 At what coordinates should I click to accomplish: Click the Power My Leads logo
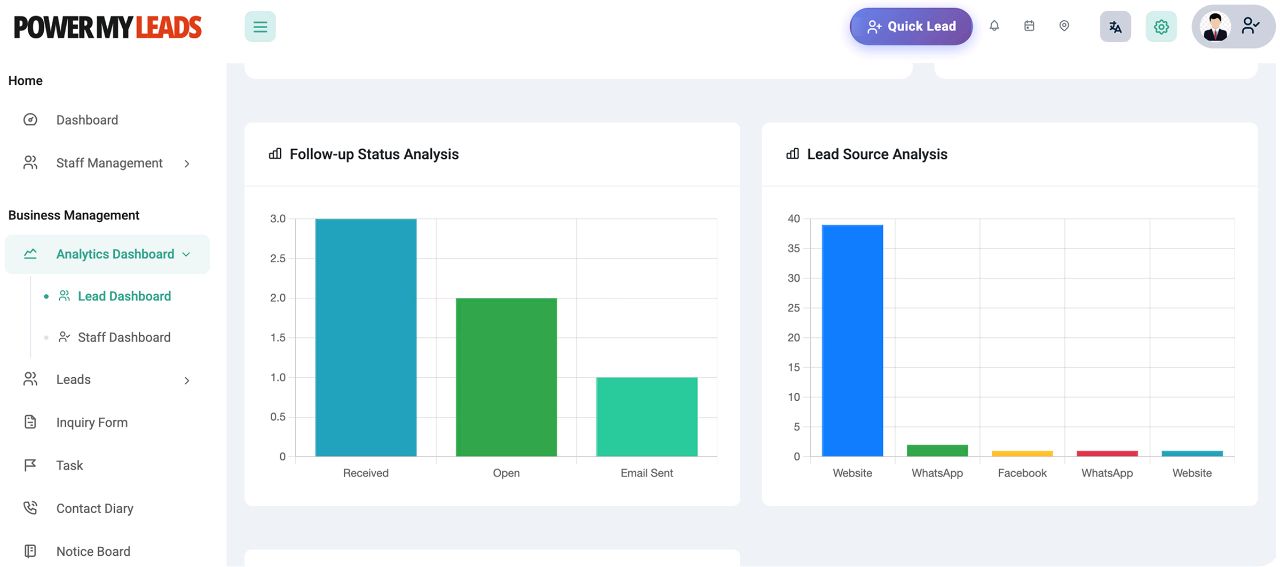point(108,27)
